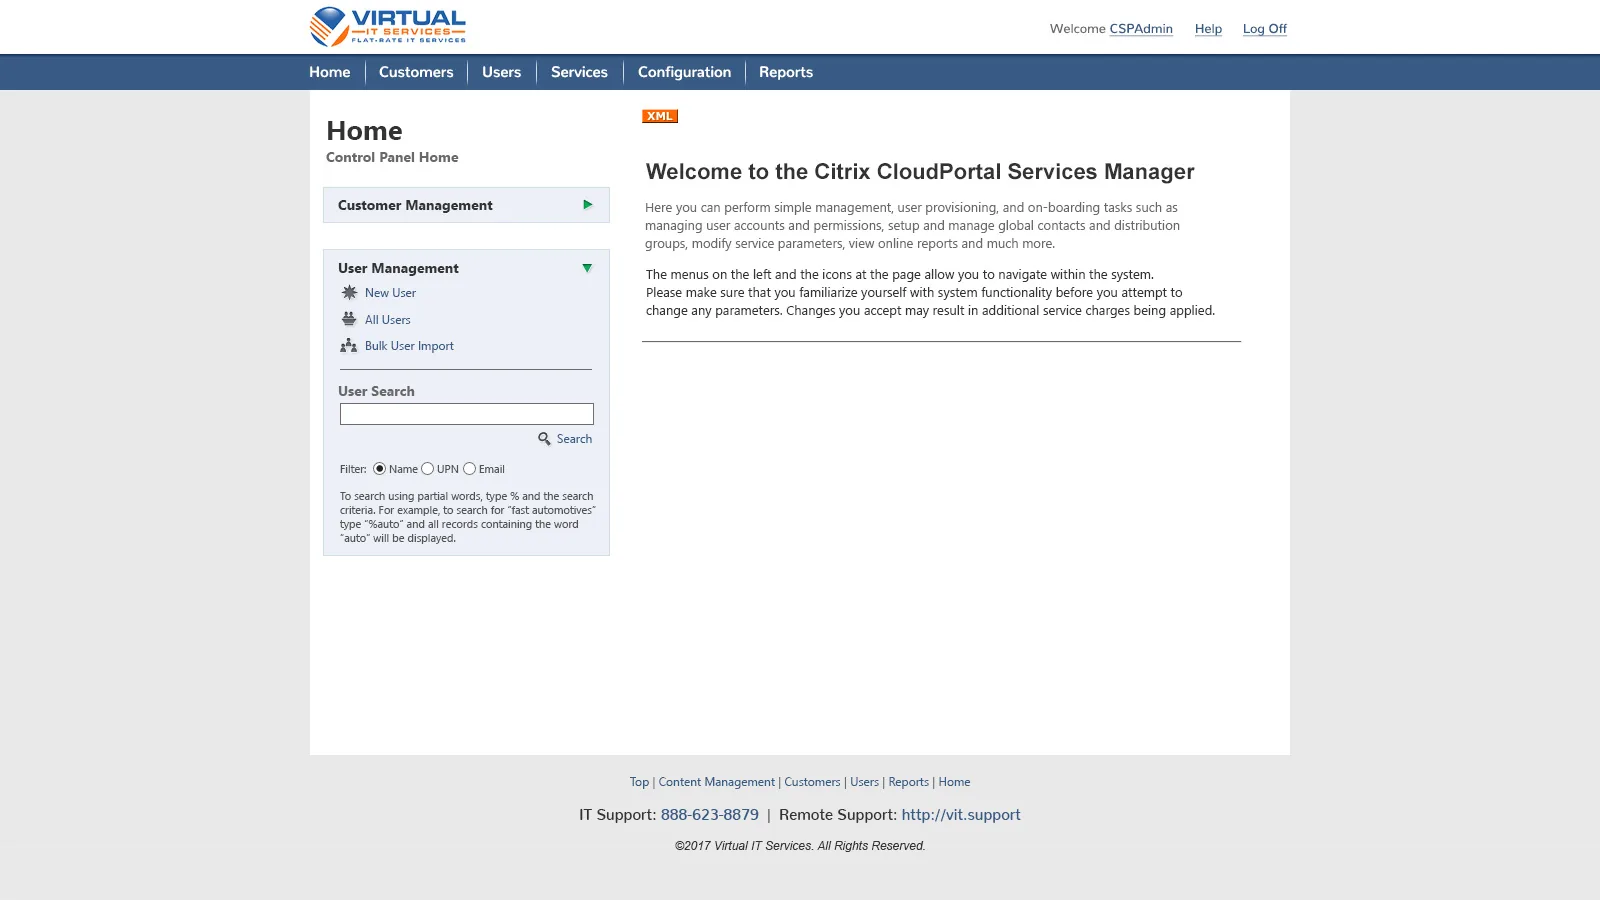Click the Customer Management heading

tap(415, 205)
